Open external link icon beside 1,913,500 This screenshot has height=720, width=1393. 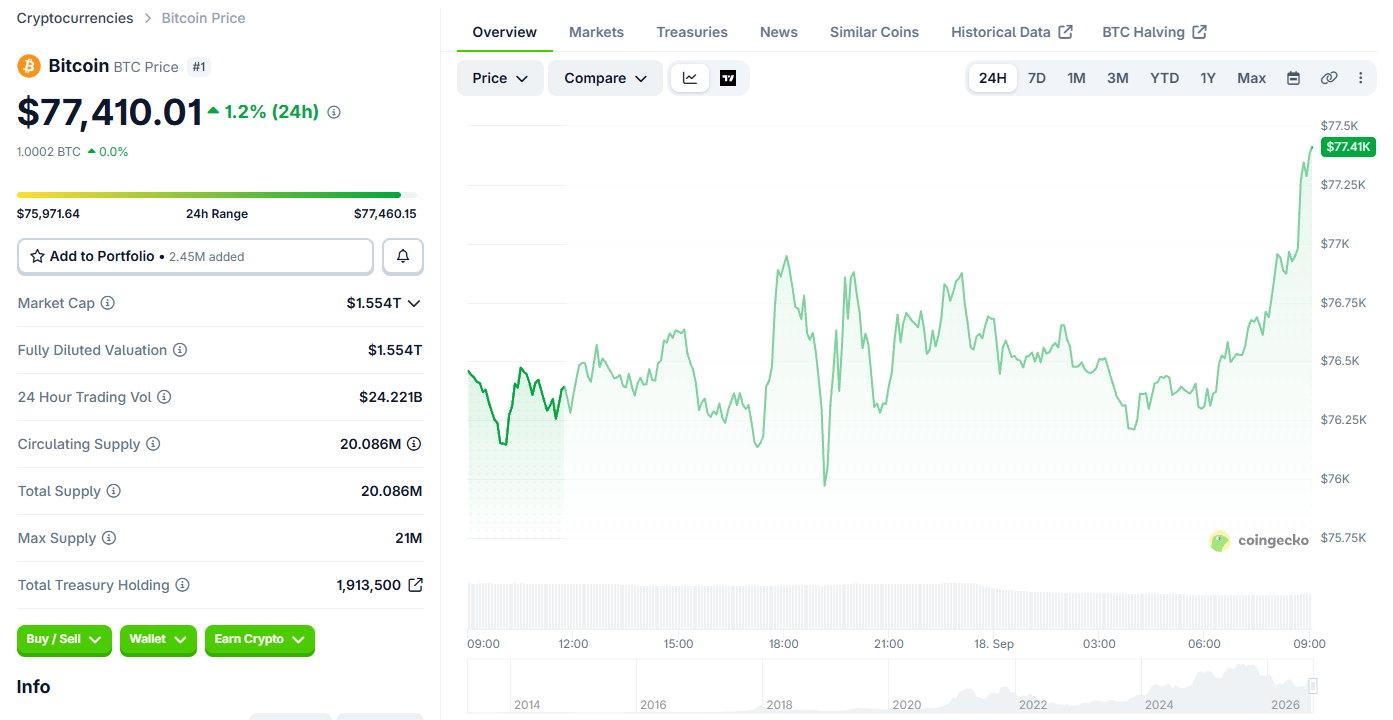tap(415, 585)
